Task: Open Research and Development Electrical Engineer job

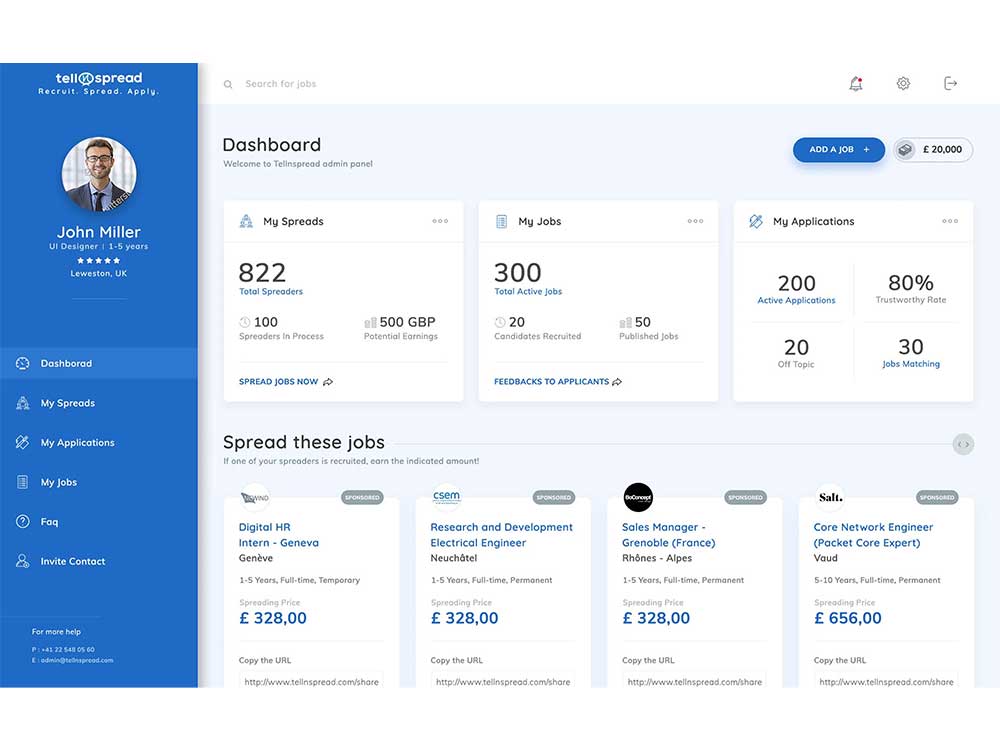Action: (501, 535)
